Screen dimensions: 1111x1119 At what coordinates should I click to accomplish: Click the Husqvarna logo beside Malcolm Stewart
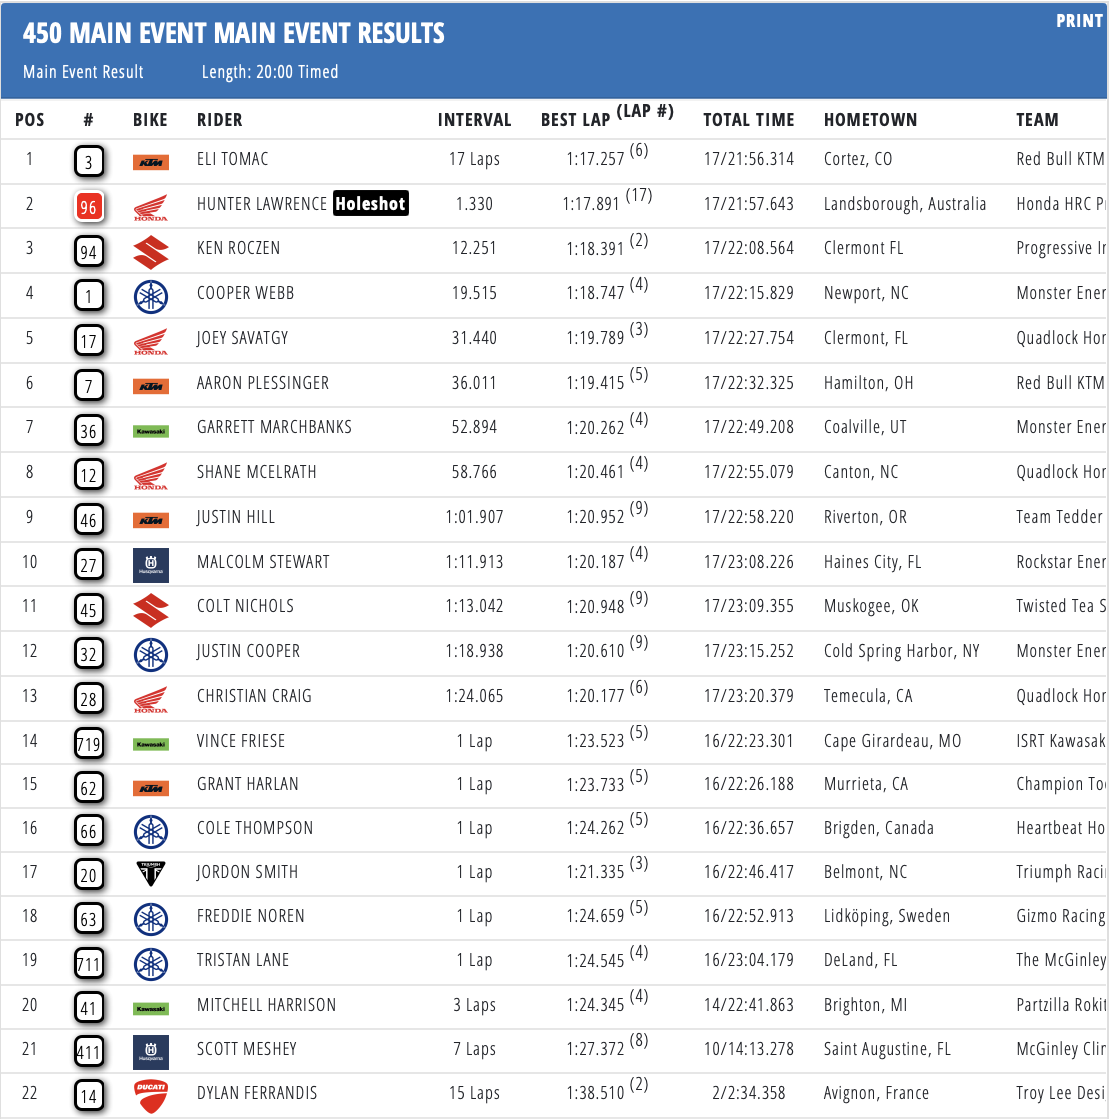click(x=151, y=564)
